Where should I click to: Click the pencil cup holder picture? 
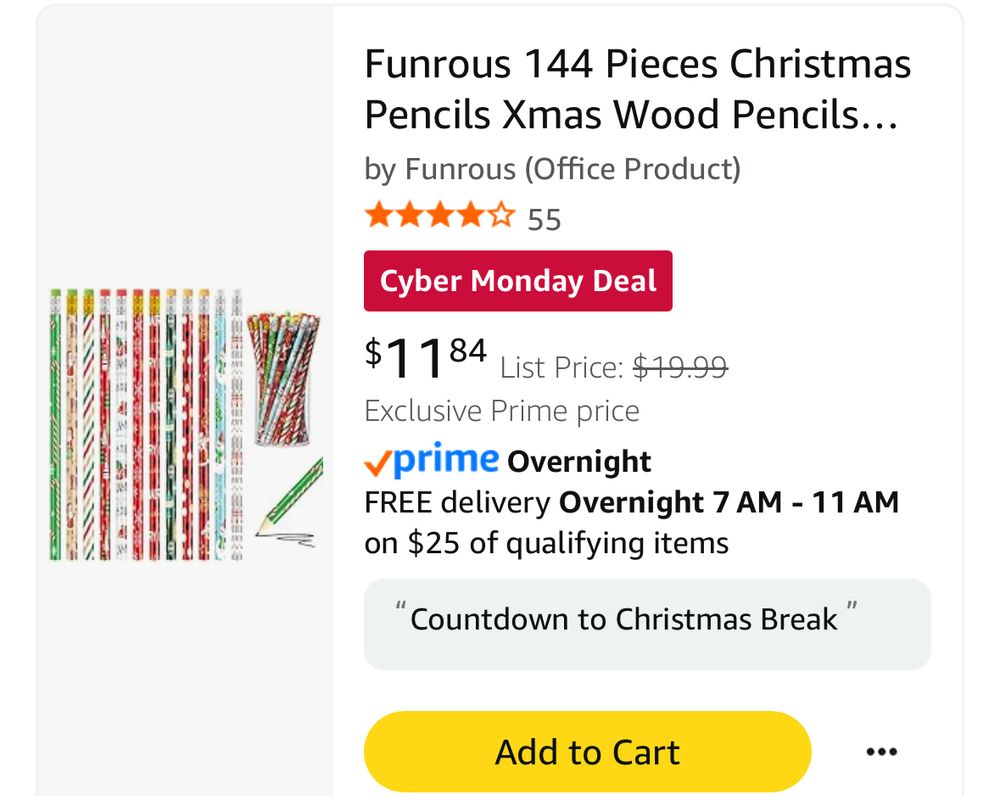pyautogui.click(x=283, y=378)
